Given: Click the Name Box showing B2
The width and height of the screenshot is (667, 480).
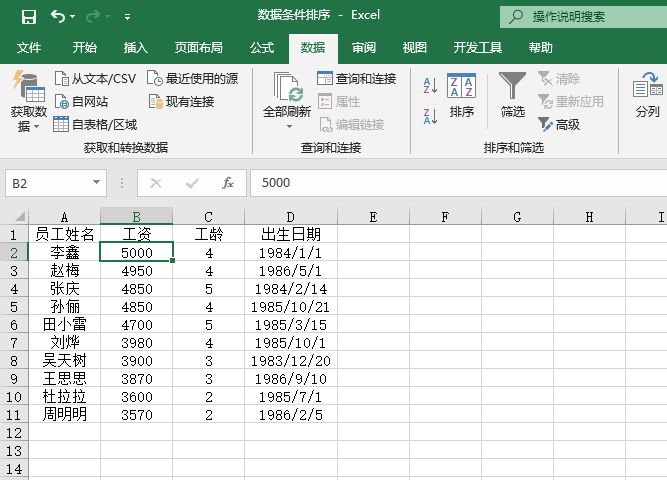Looking at the screenshot, I should tap(56, 183).
